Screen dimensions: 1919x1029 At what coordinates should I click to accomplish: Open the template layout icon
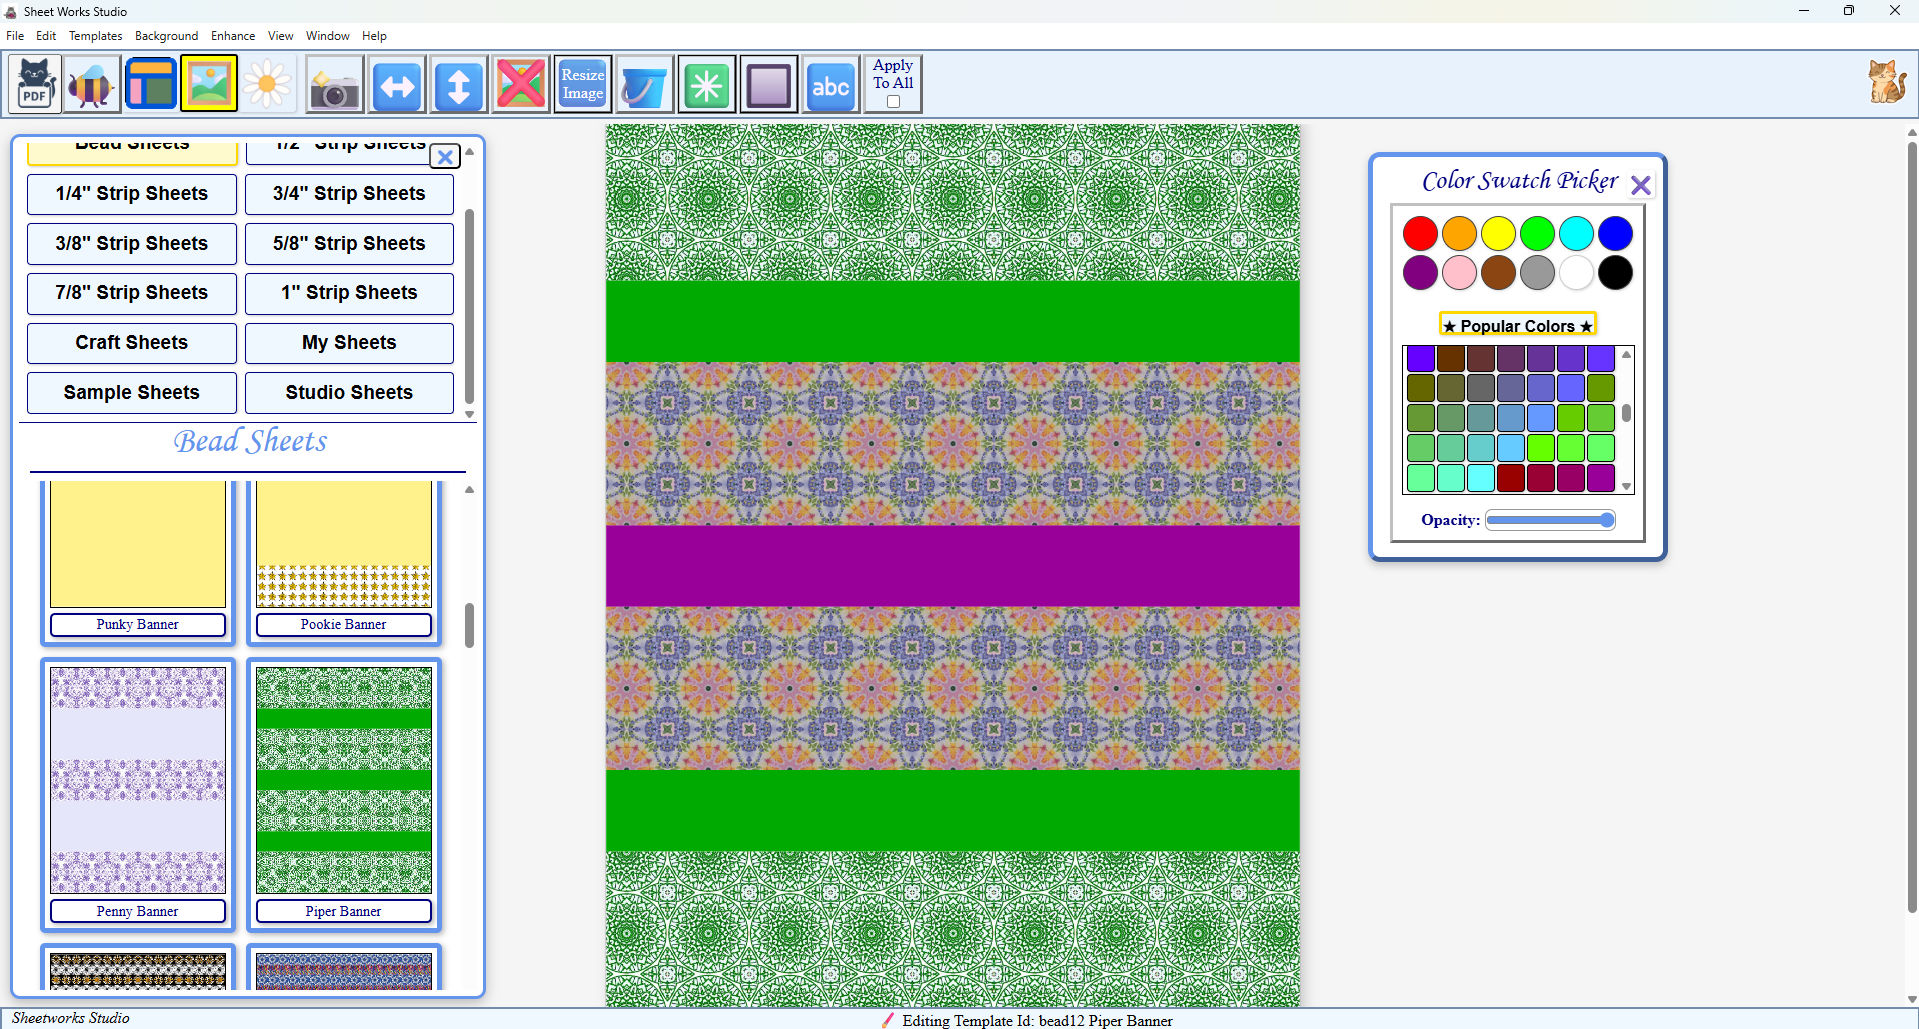coord(151,83)
